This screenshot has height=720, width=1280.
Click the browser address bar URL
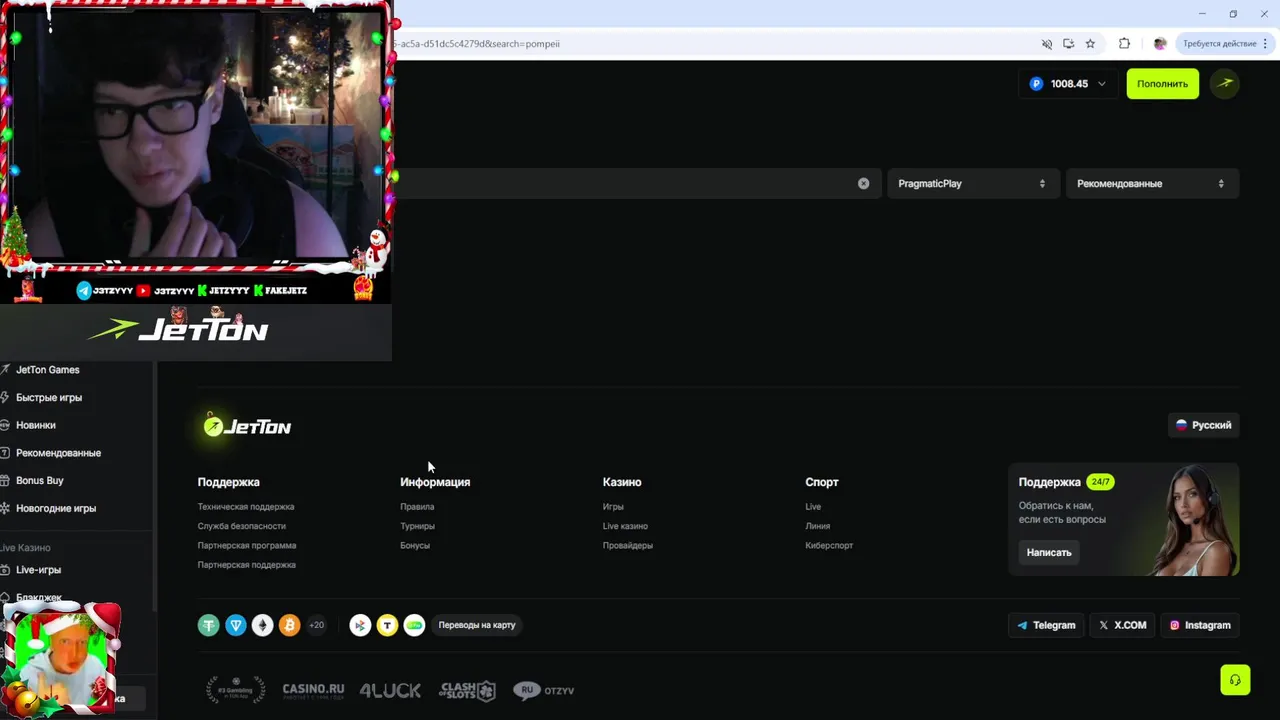point(476,44)
